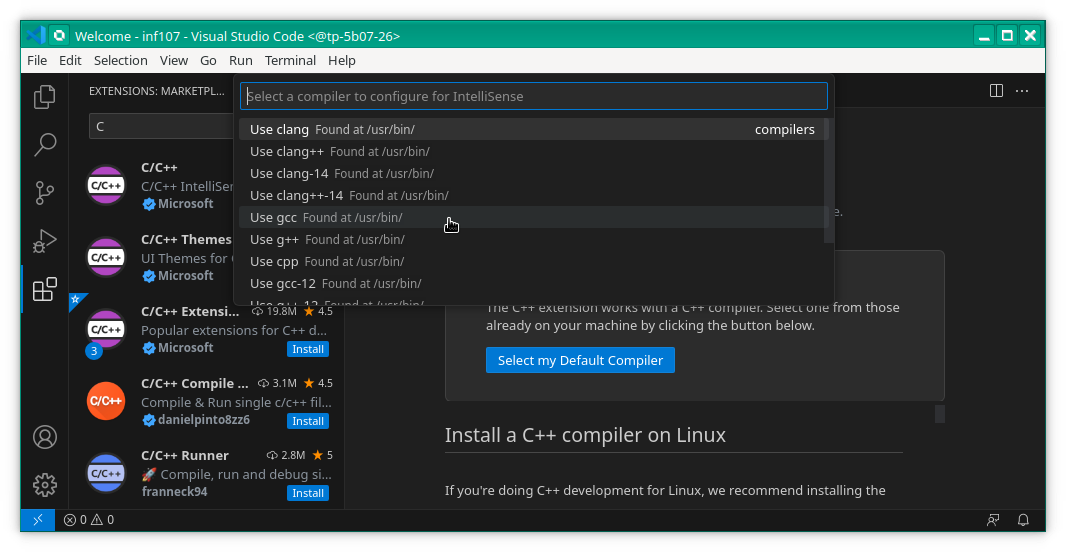The height and width of the screenshot is (552, 1066).
Task: Install the C/C++ Extension Pack
Action: tap(308, 349)
